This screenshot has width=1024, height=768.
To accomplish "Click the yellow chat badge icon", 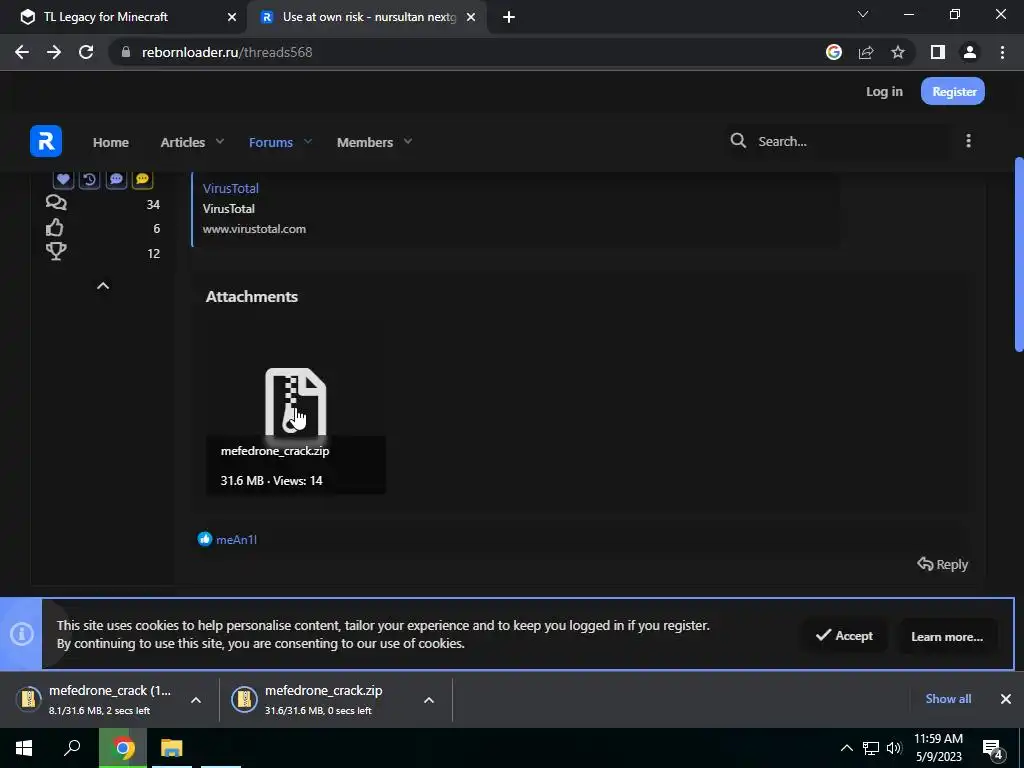I will point(142,179).
